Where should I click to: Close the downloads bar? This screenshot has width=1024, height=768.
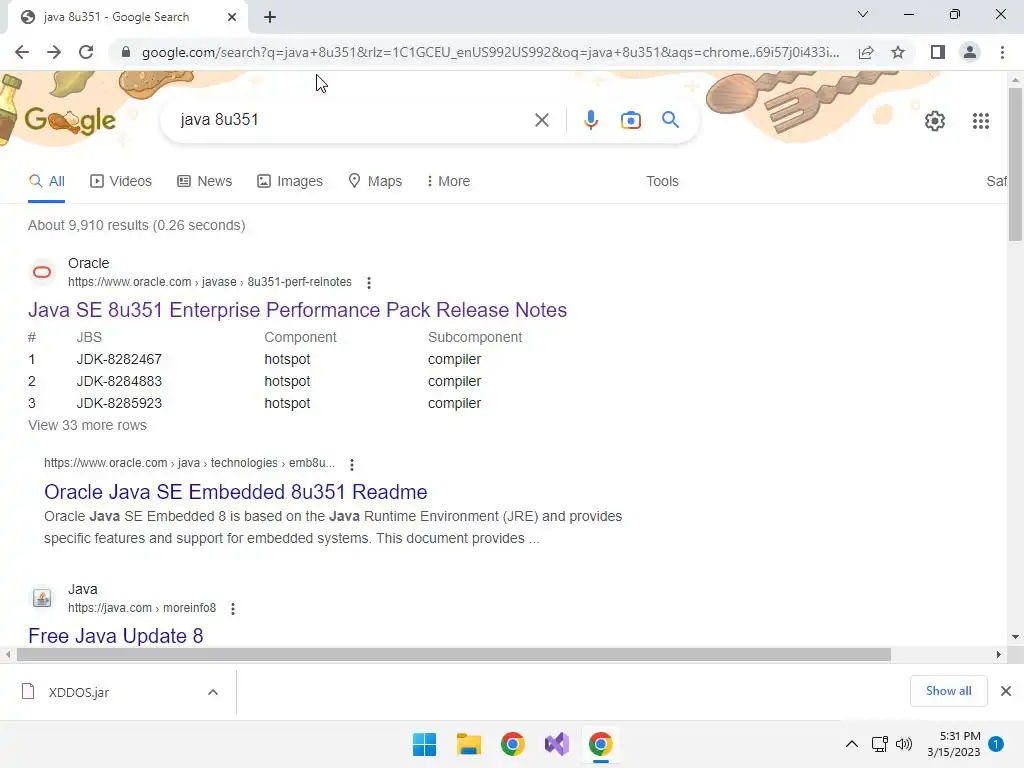(x=1006, y=691)
